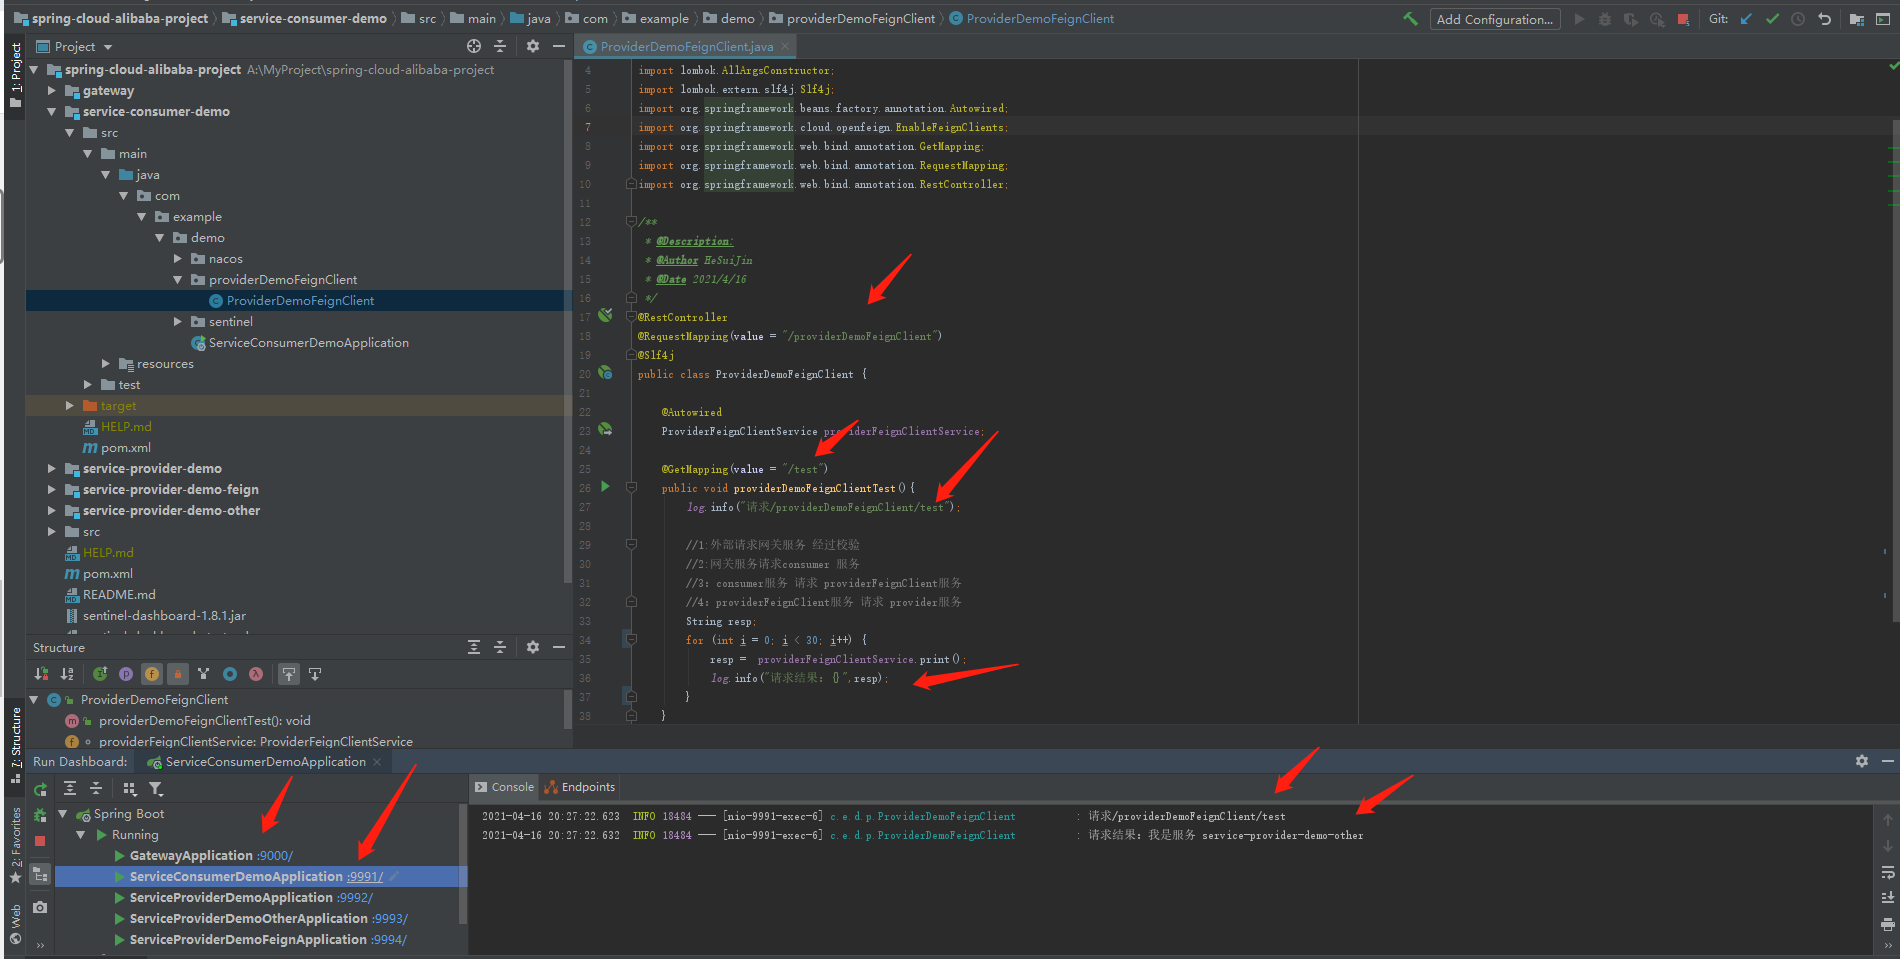The width and height of the screenshot is (1900, 959).
Task: Collapse the service-consumer-demo module
Action: pos(52,112)
